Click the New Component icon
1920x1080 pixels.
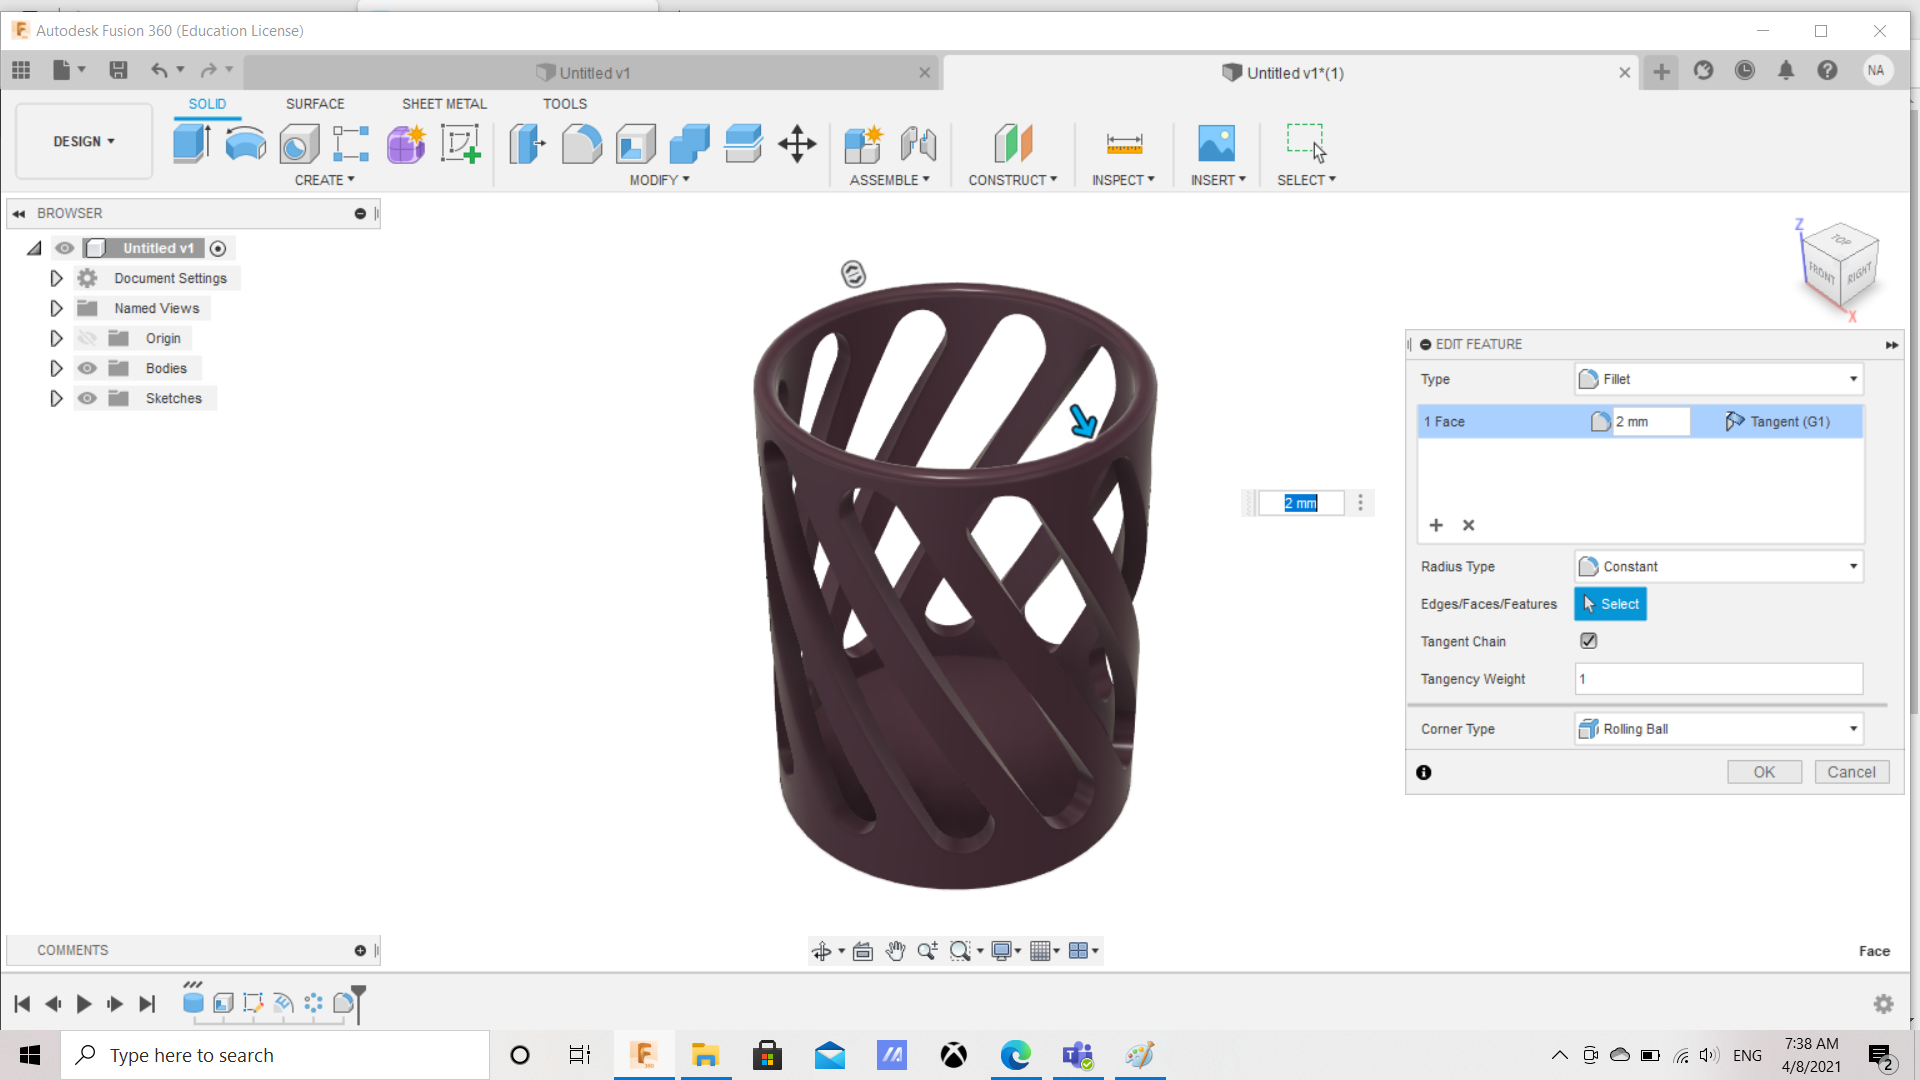(863, 144)
